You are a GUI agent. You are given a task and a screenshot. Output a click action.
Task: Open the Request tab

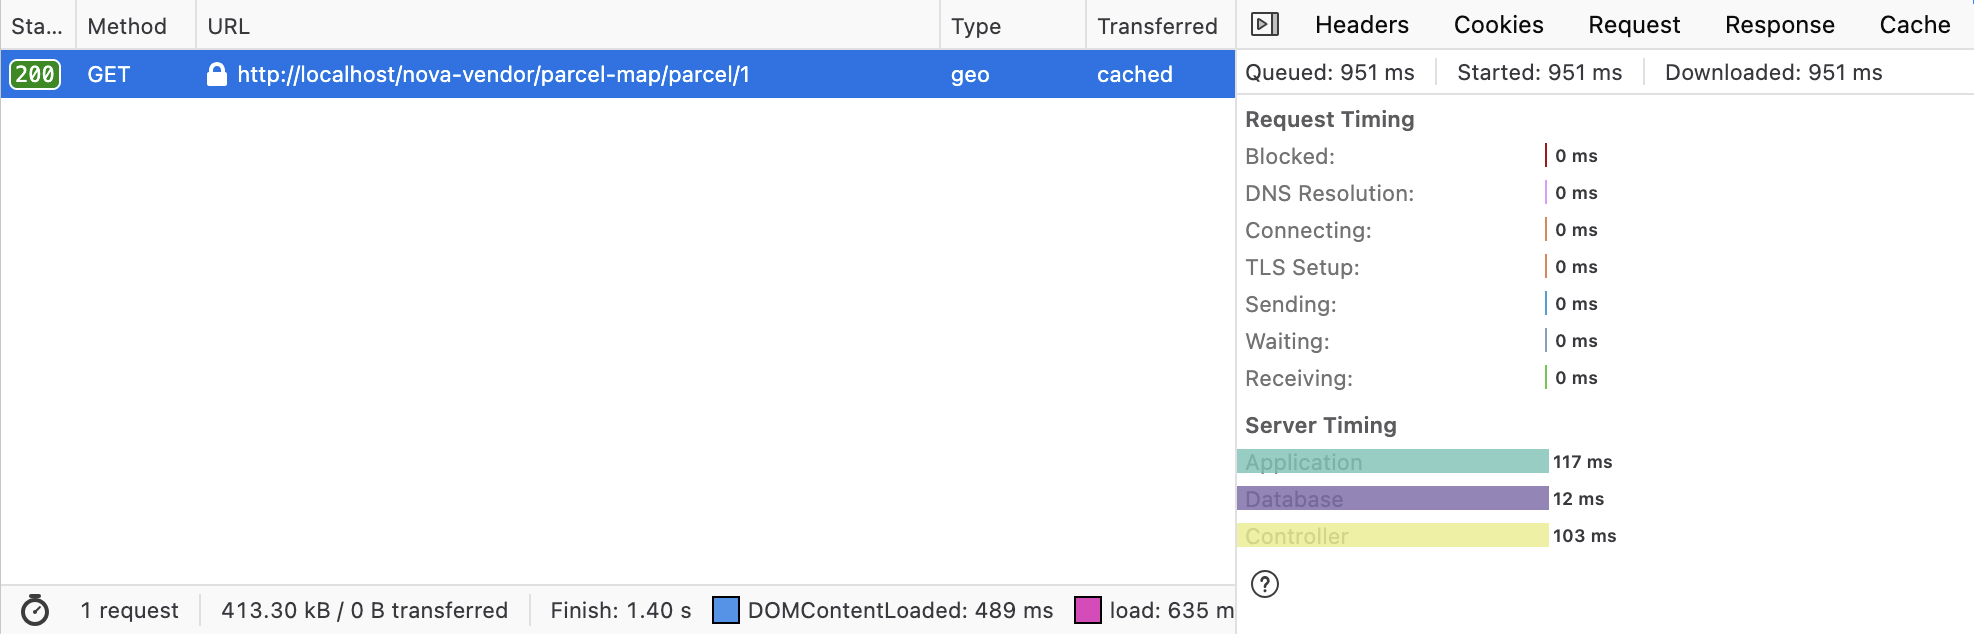pyautogui.click(x=1634, y=25)
